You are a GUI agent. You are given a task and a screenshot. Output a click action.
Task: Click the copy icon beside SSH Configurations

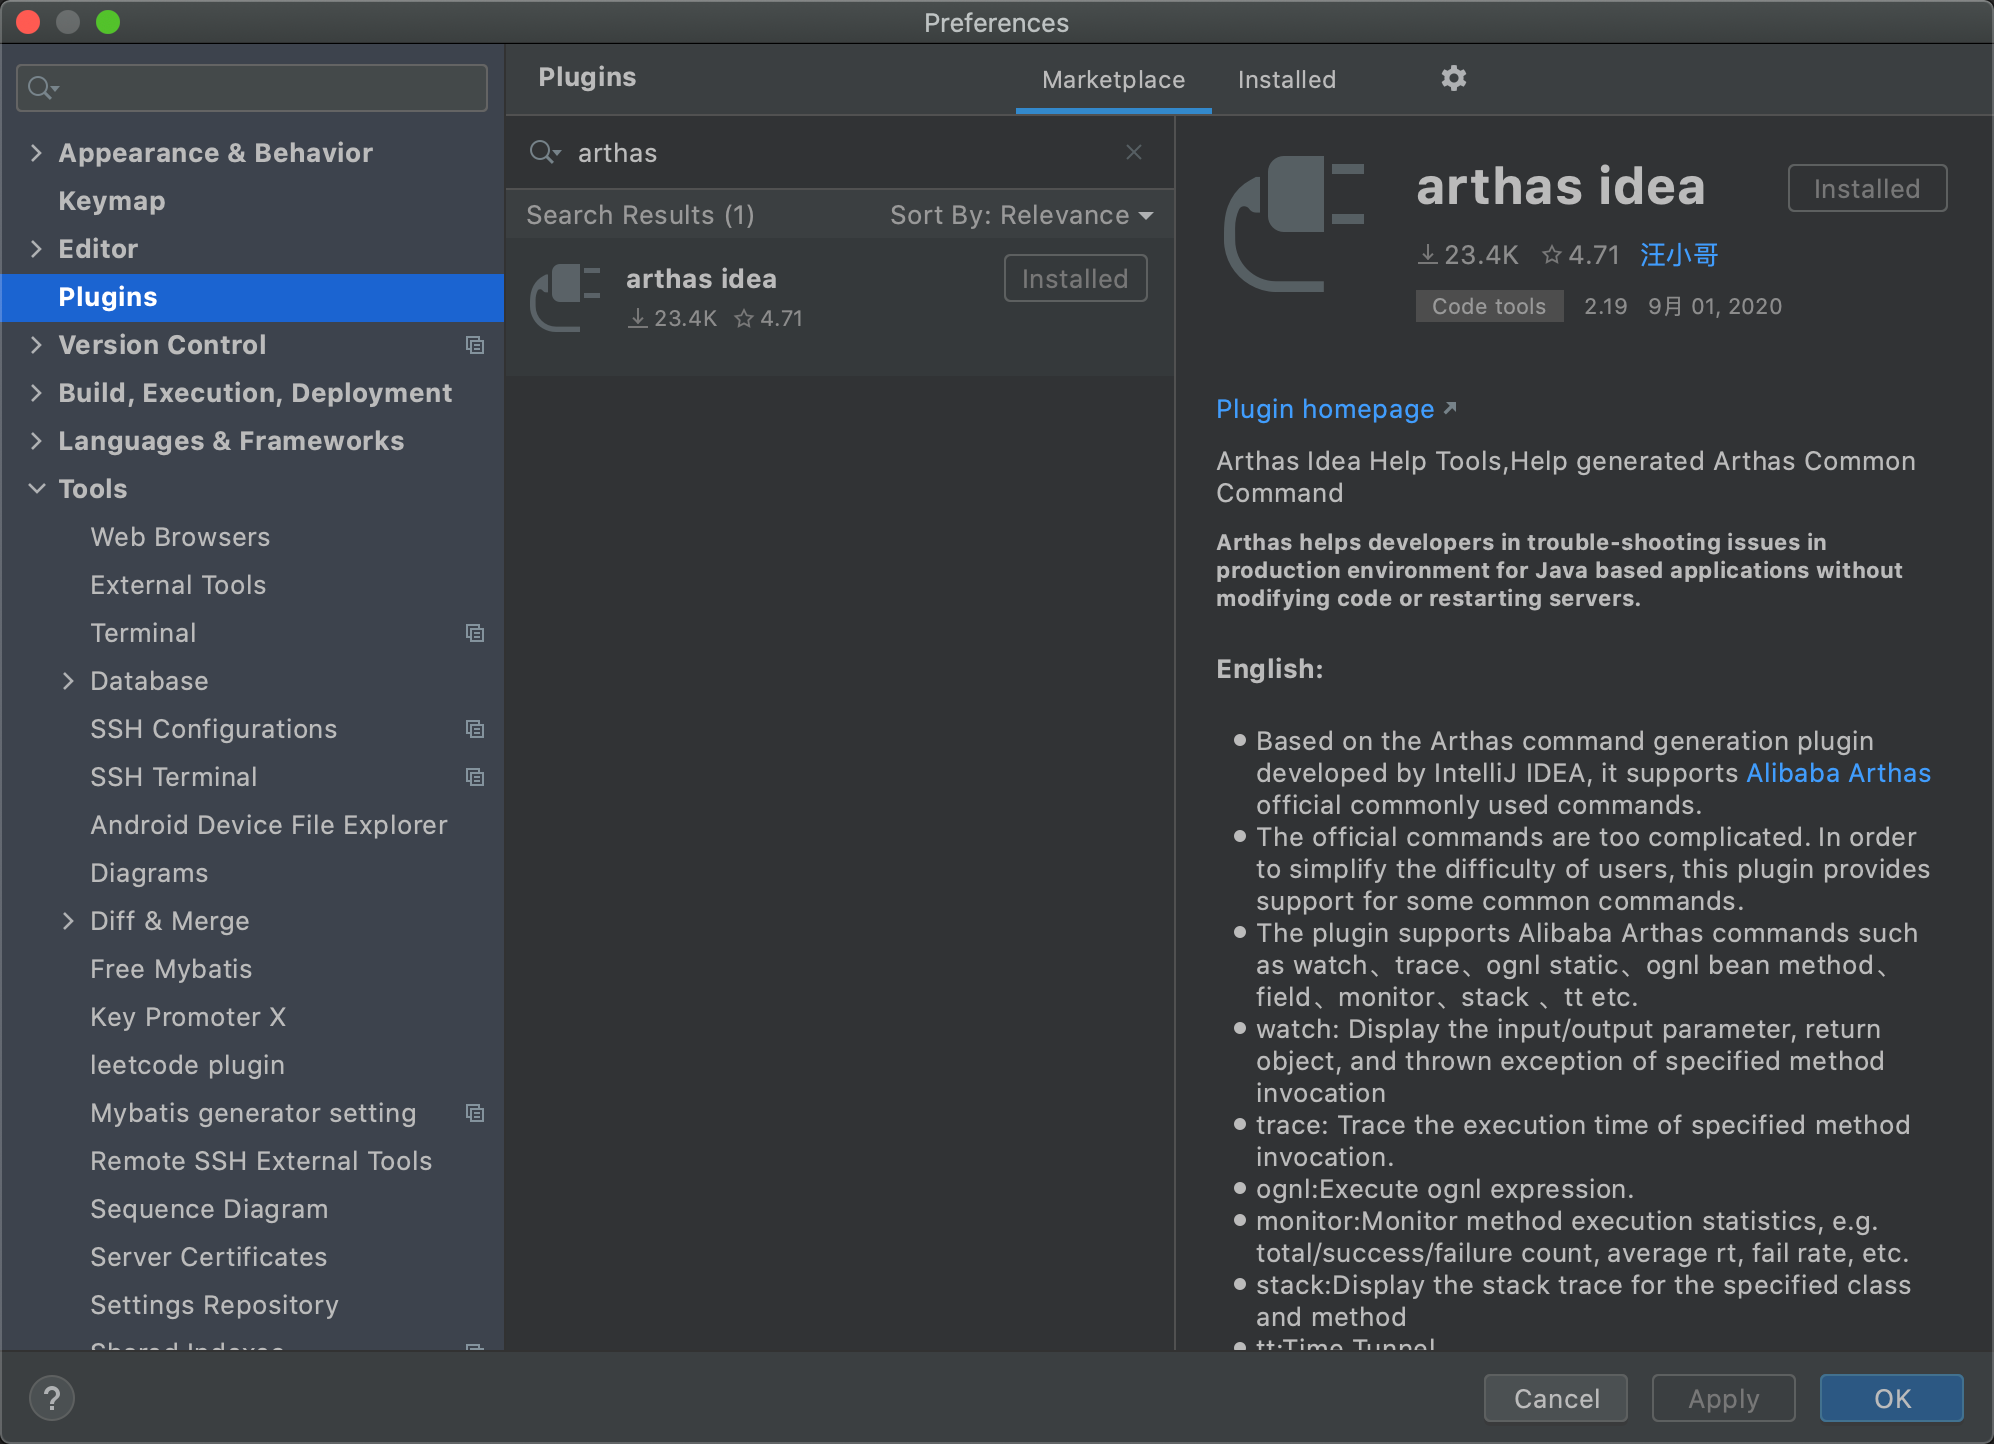(475, 729)
